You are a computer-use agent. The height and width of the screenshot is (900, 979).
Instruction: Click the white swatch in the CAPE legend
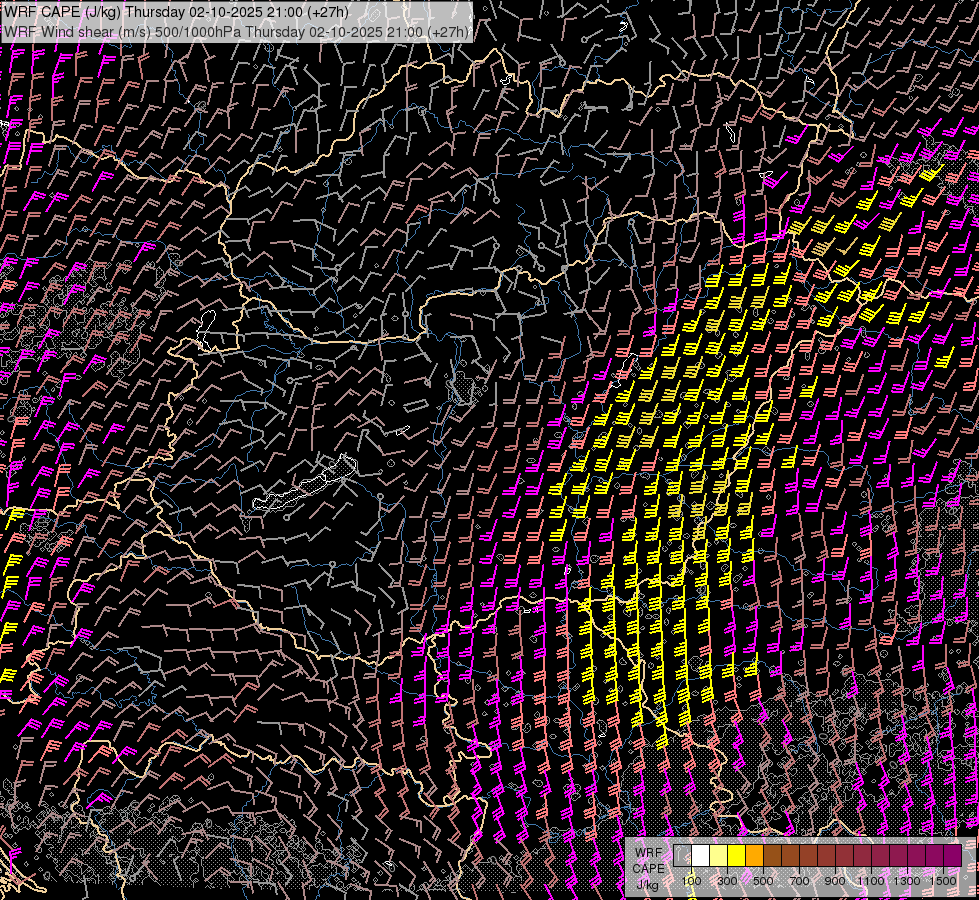click(x=701, y=855)
